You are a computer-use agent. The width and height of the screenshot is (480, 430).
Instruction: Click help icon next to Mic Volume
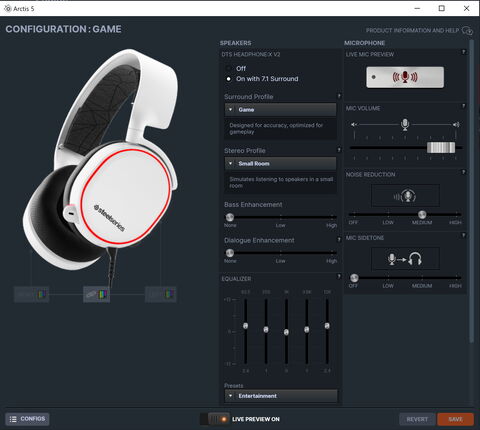463,106
